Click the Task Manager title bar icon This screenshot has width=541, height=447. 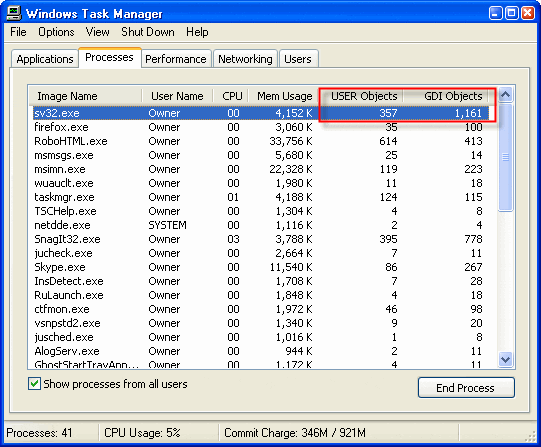pyautogui.click(x=14, y=13)
